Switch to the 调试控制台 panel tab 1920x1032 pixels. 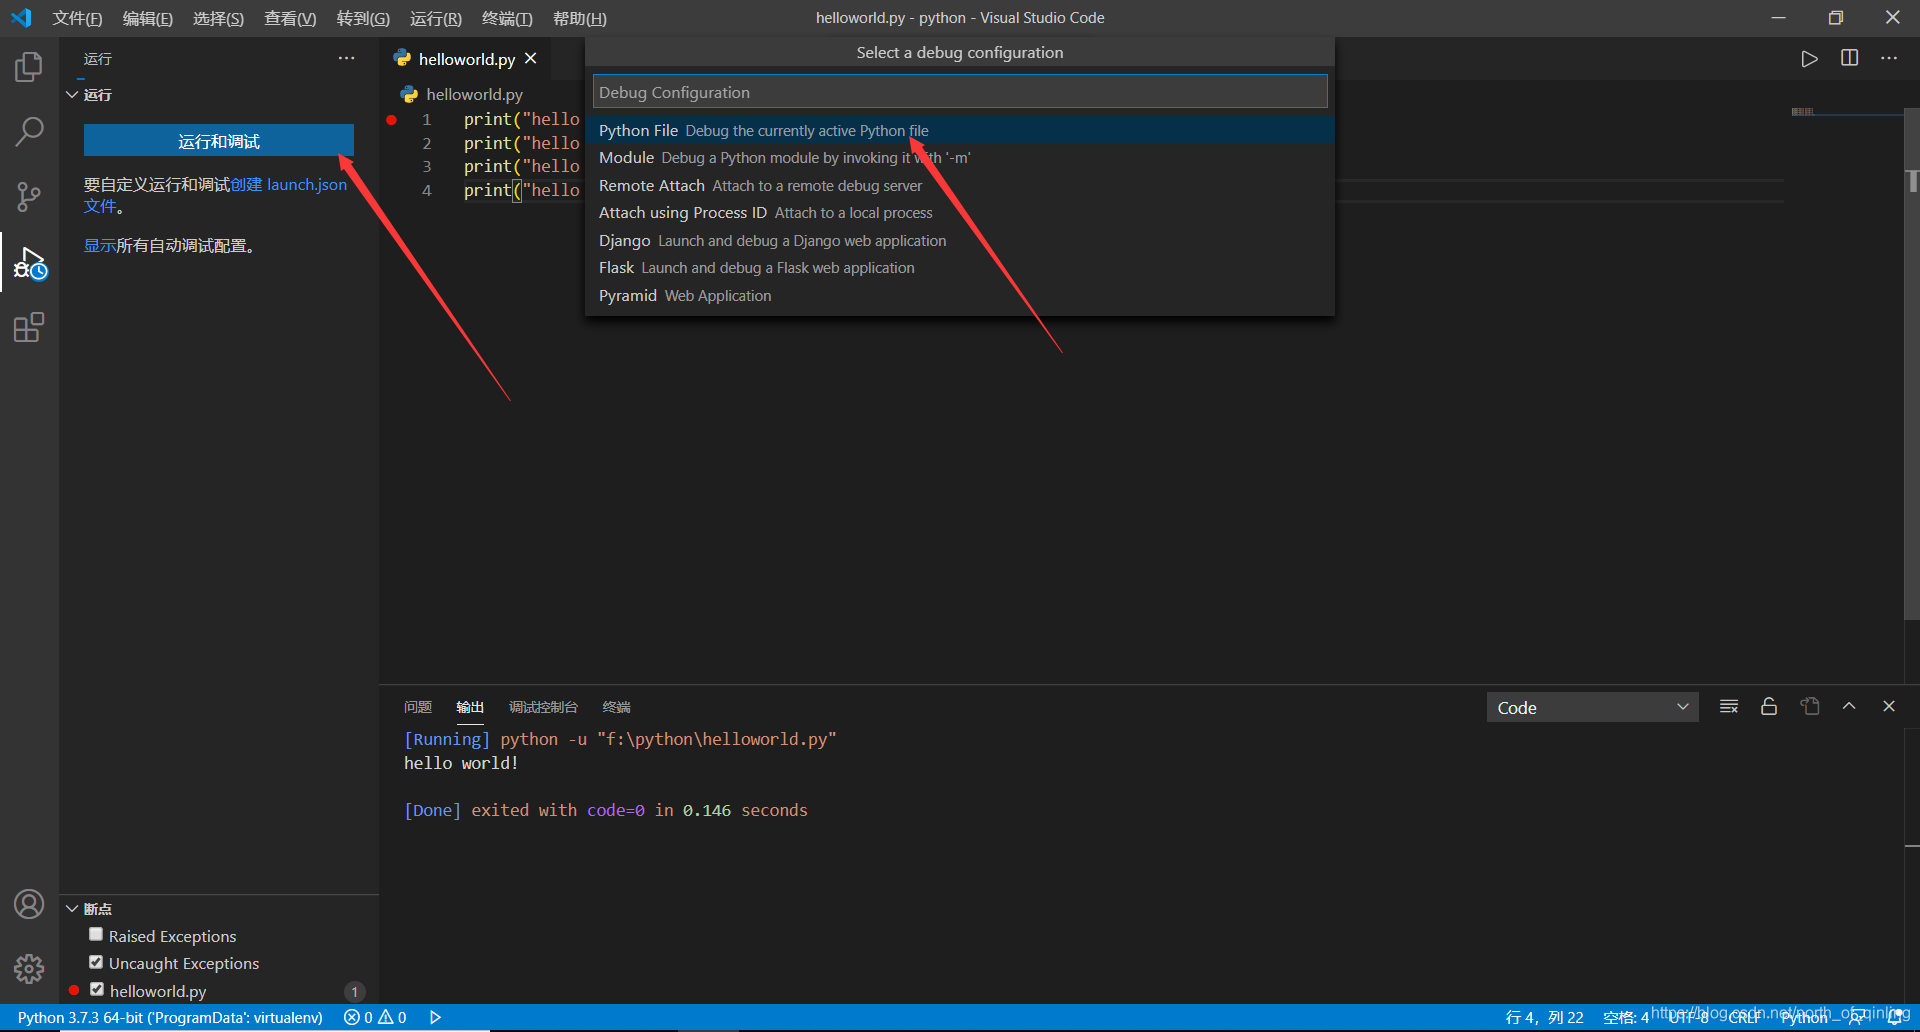(x=543, y=707)
